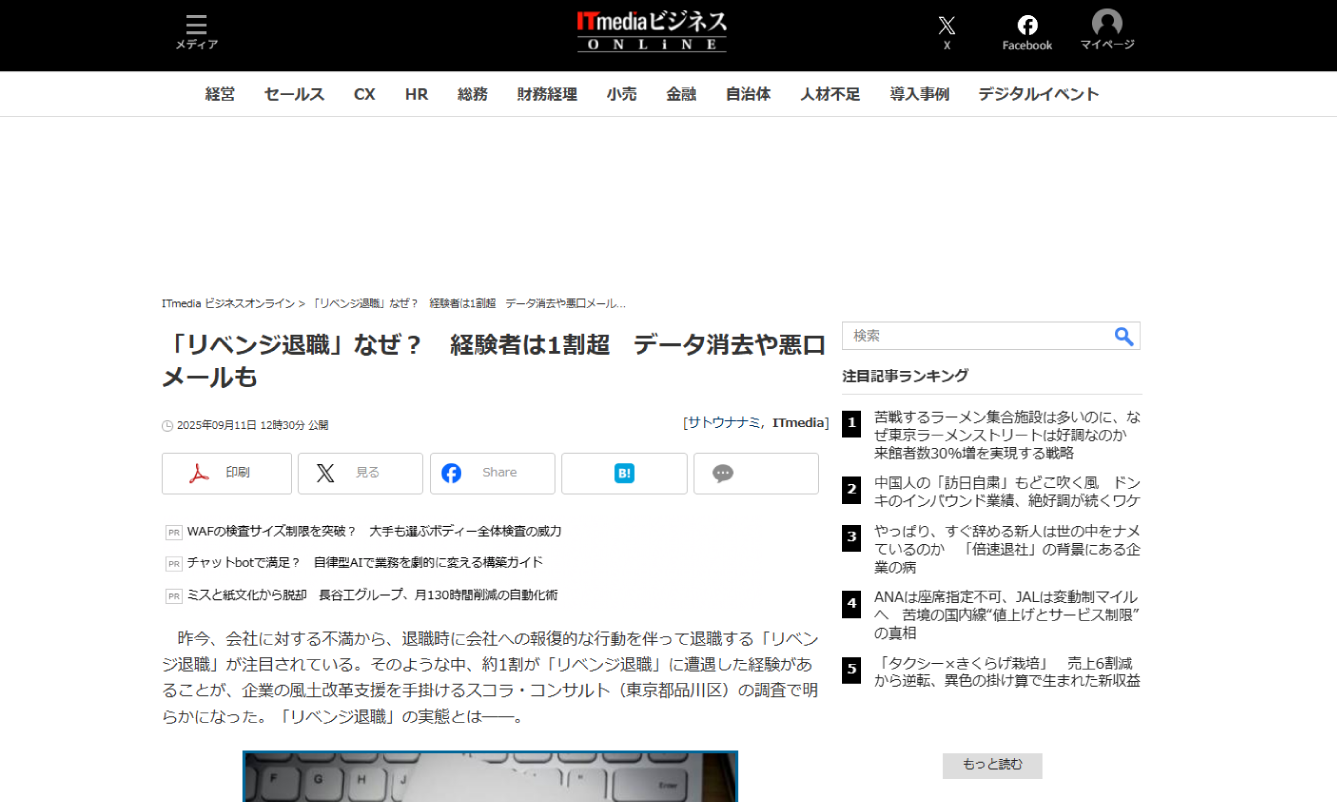
Task: Go to the HR navigation category
Action: [416, 94]
